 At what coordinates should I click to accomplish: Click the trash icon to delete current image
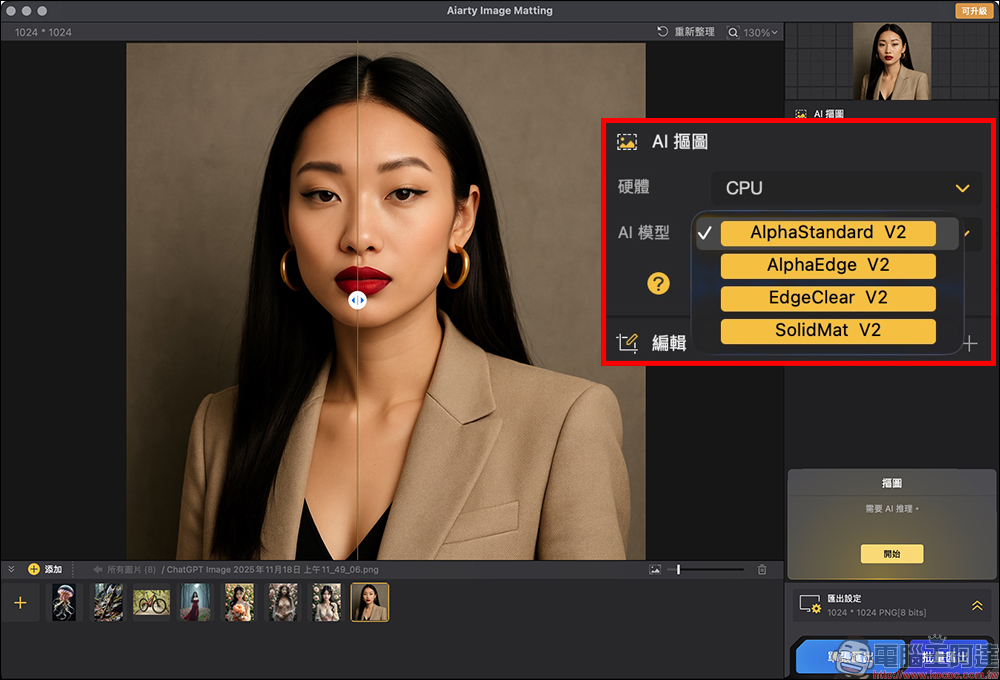pos(761,568)
